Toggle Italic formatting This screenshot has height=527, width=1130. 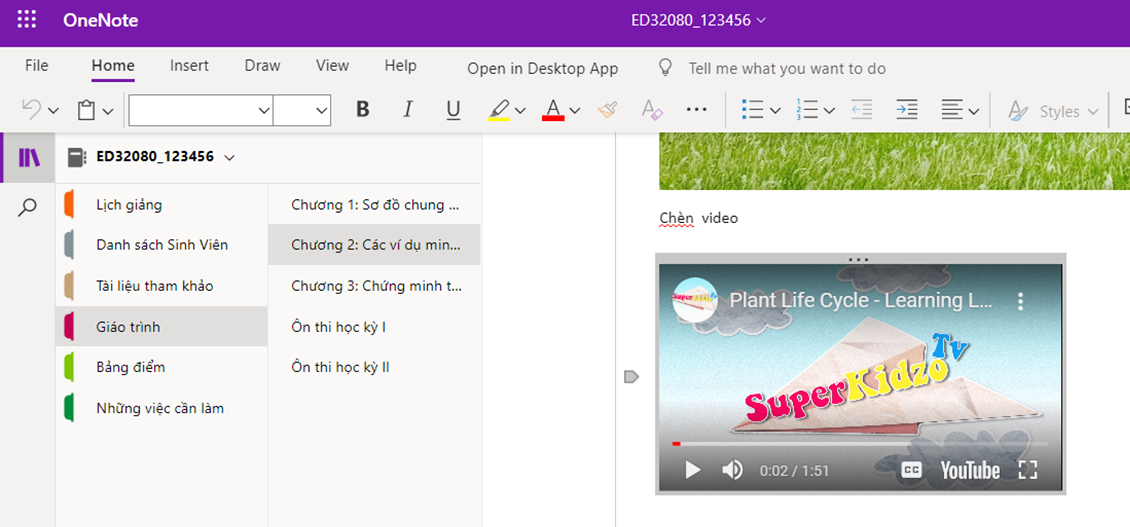(408, 110)
